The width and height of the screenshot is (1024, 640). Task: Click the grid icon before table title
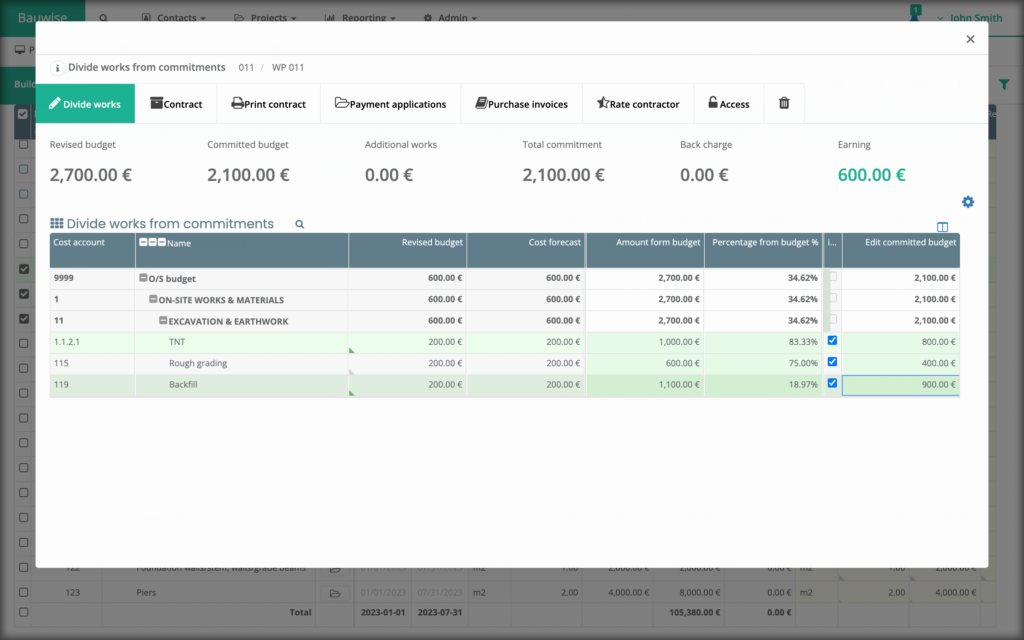click(x=57, y=223)
